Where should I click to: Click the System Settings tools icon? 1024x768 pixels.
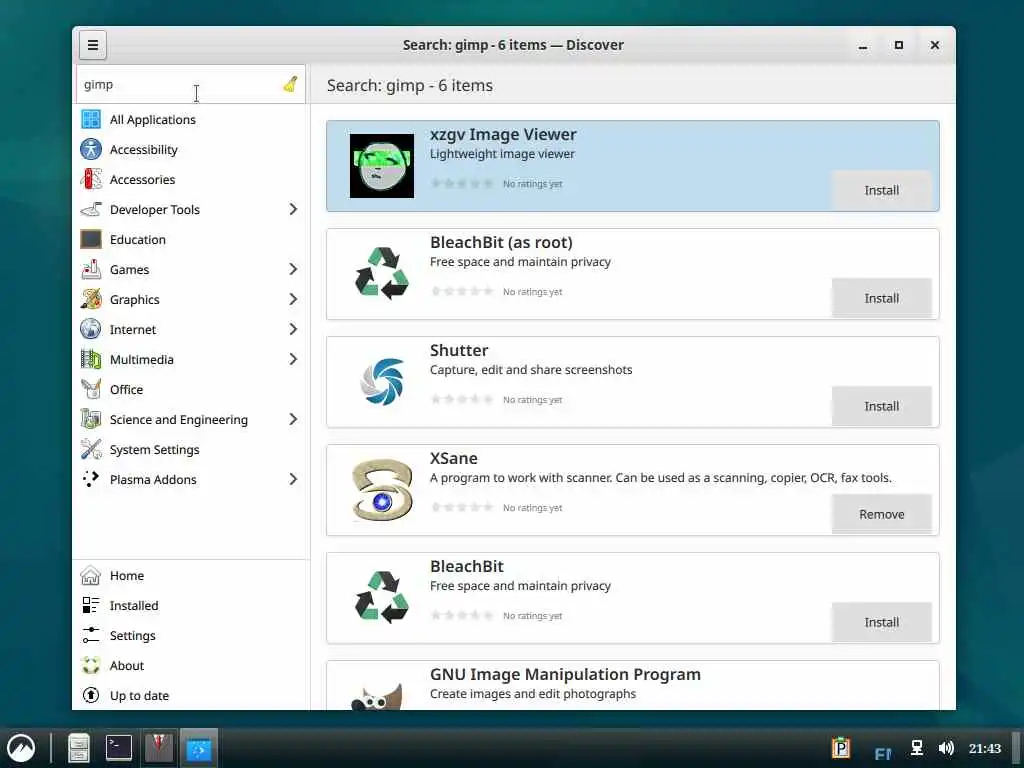(x=91, y=449)
